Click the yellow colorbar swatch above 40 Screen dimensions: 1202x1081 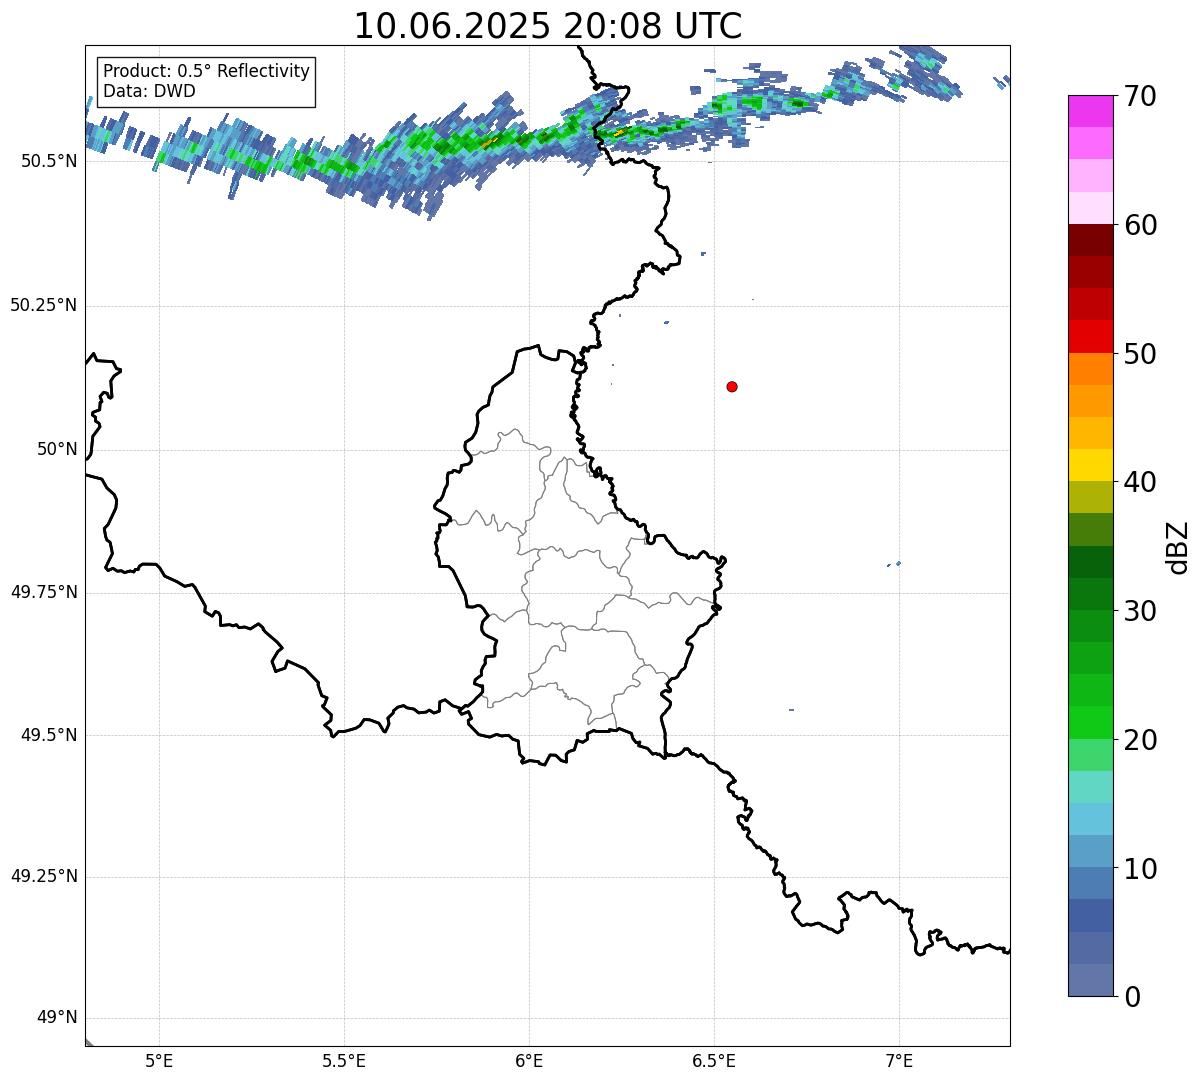1090,465
